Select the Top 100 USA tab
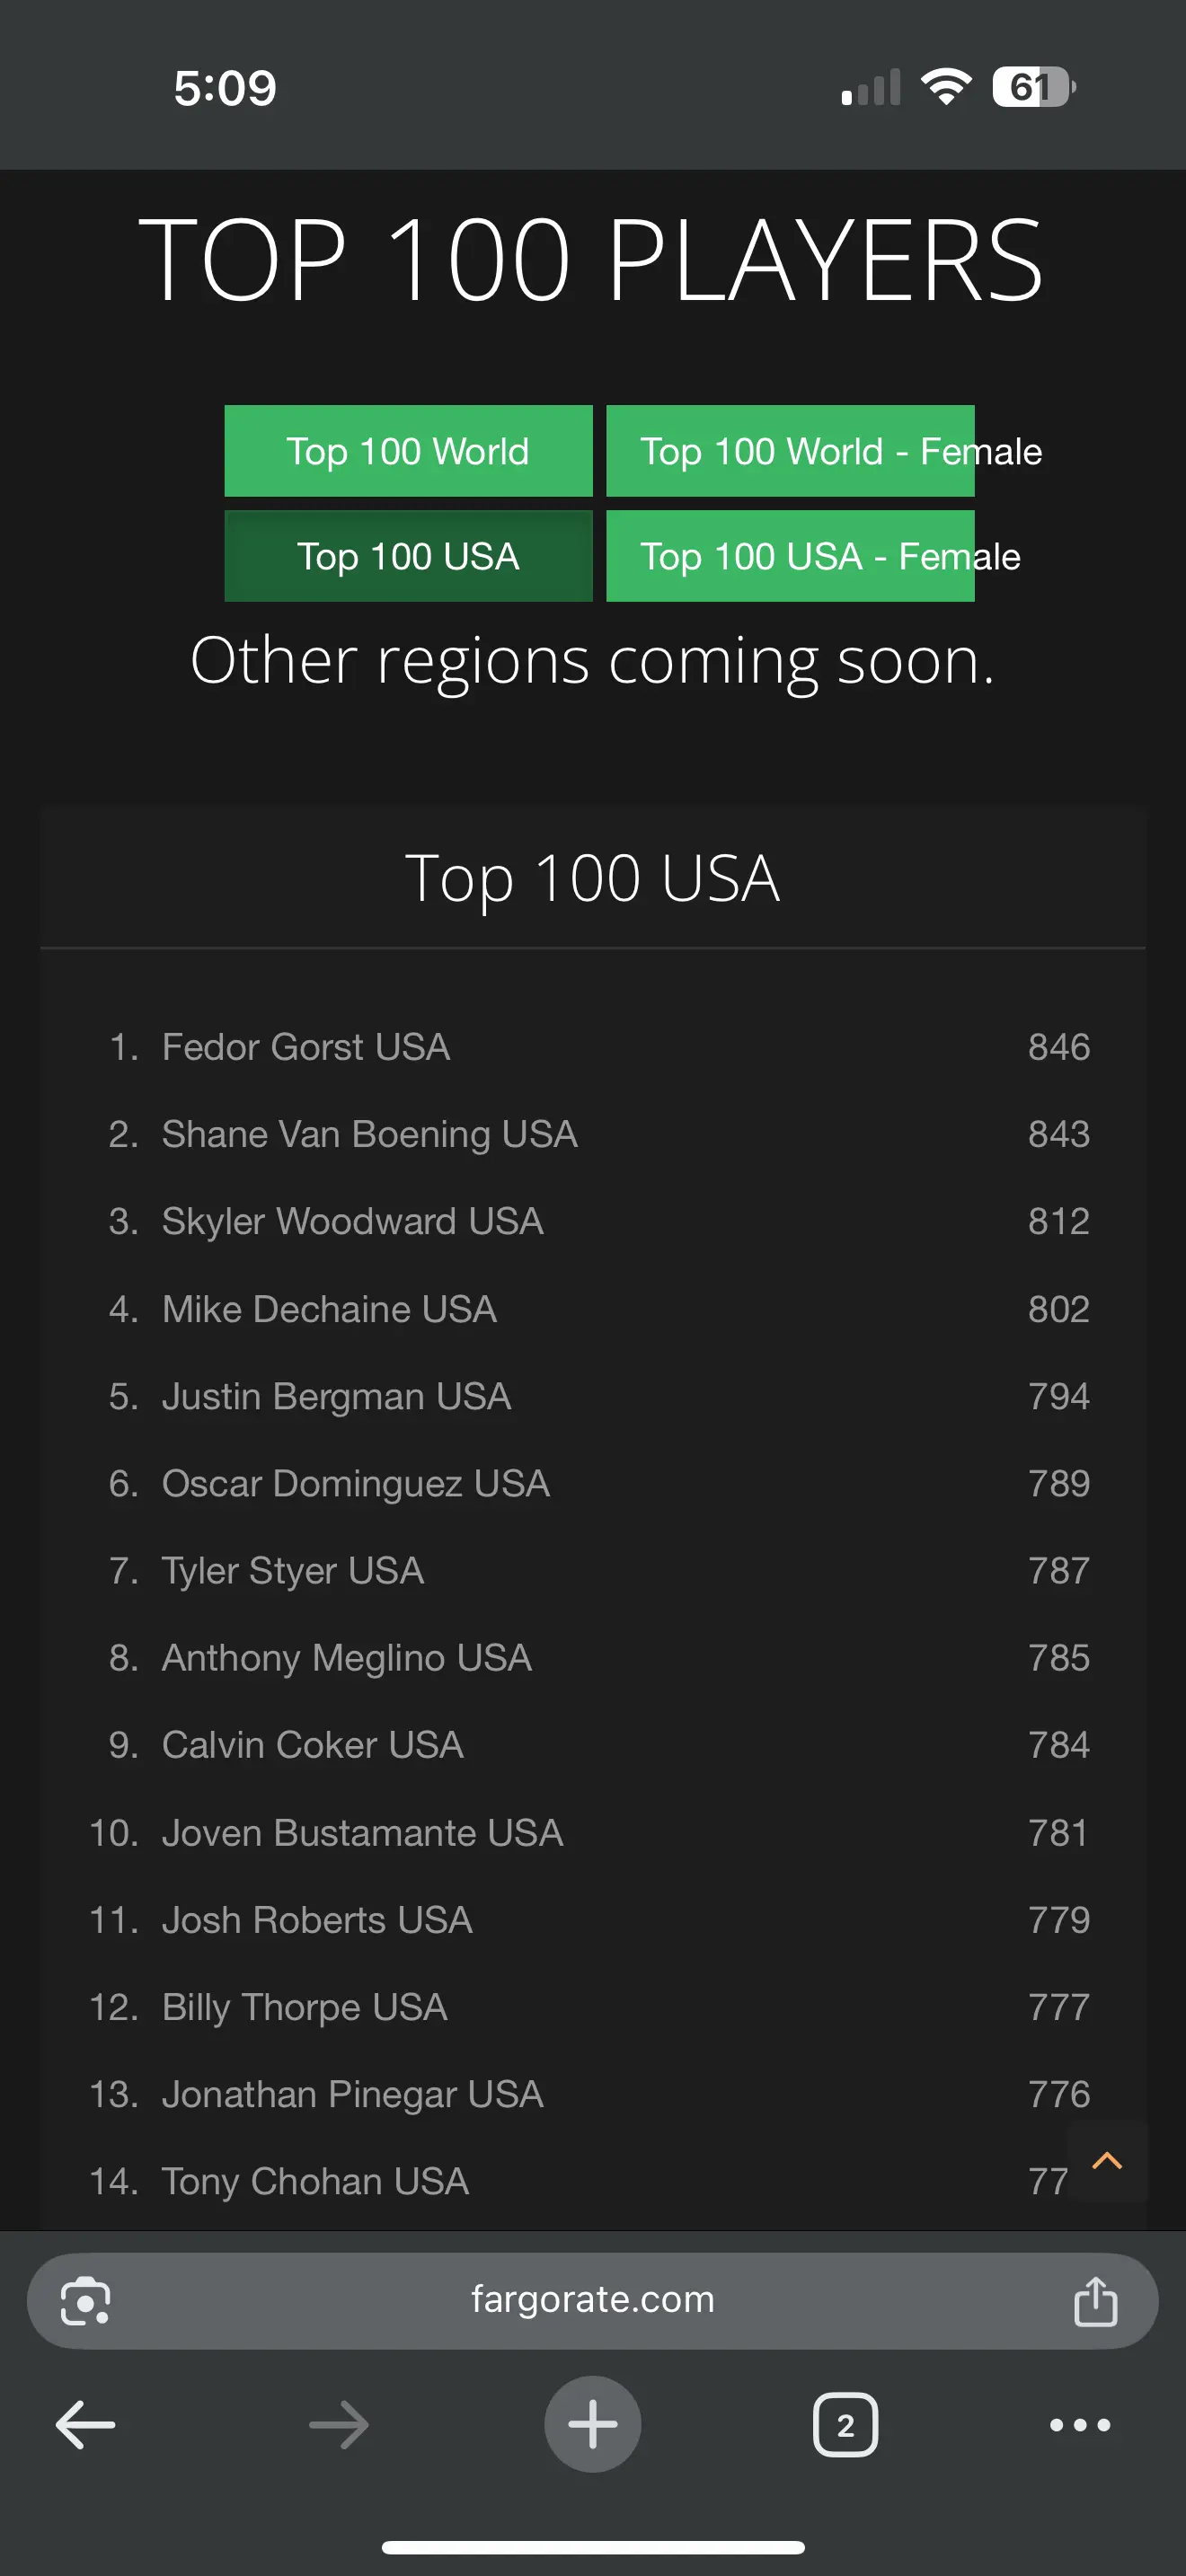 (408, 556)
